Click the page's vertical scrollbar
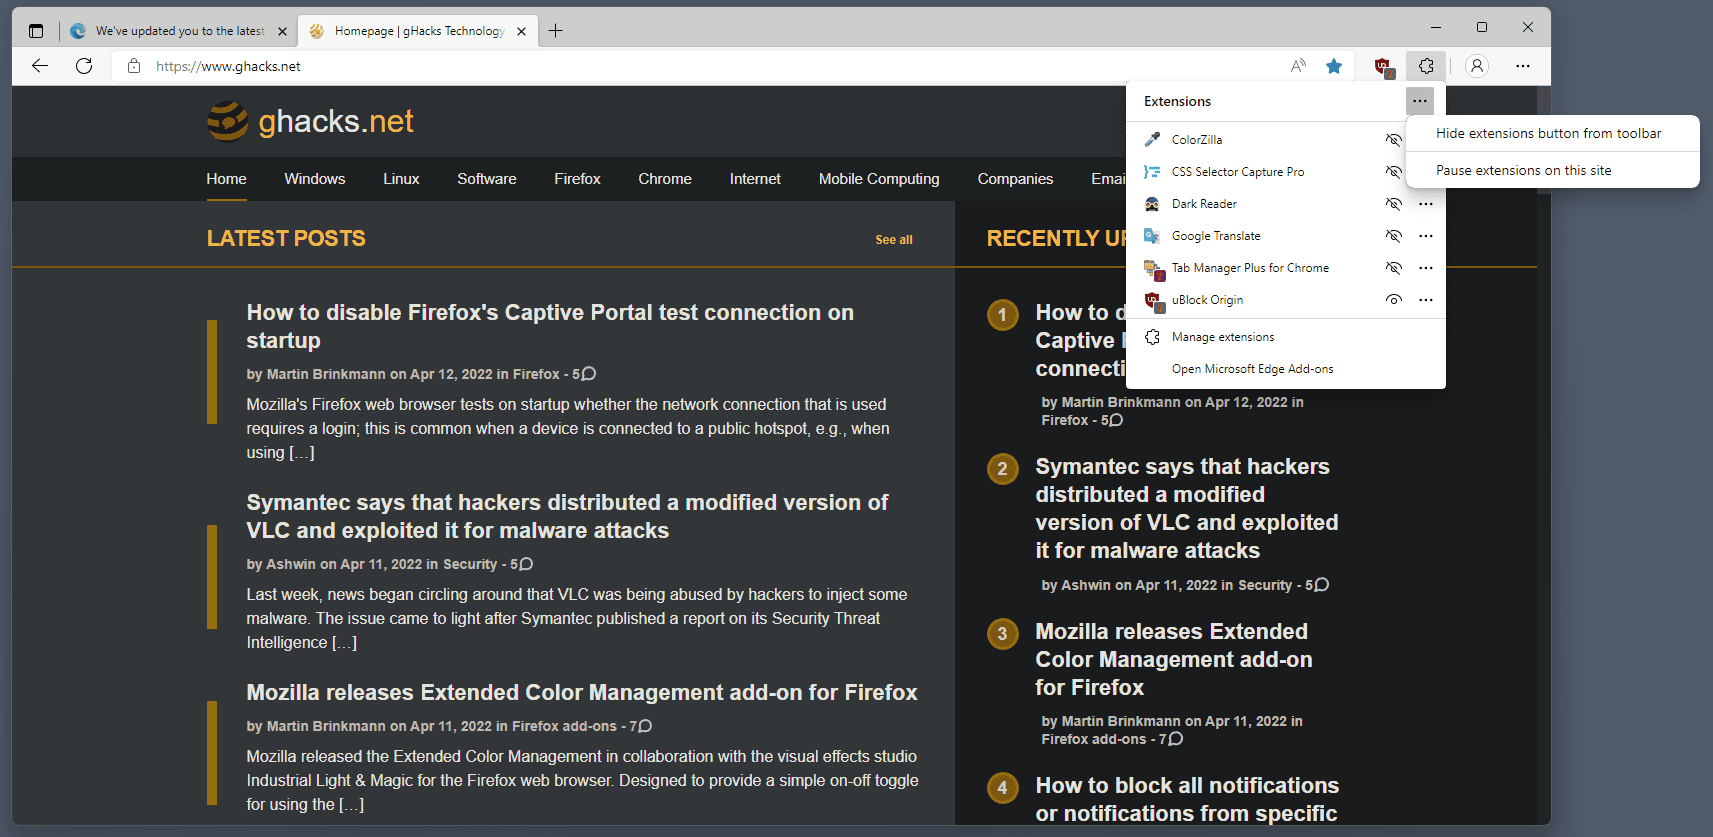This screenshot has width=1713, height=837. pos(1543,455)
